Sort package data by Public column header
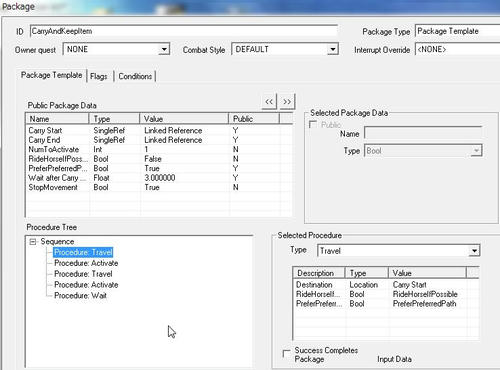The width and height of the screenshot is (500, 370). [254, 119]
